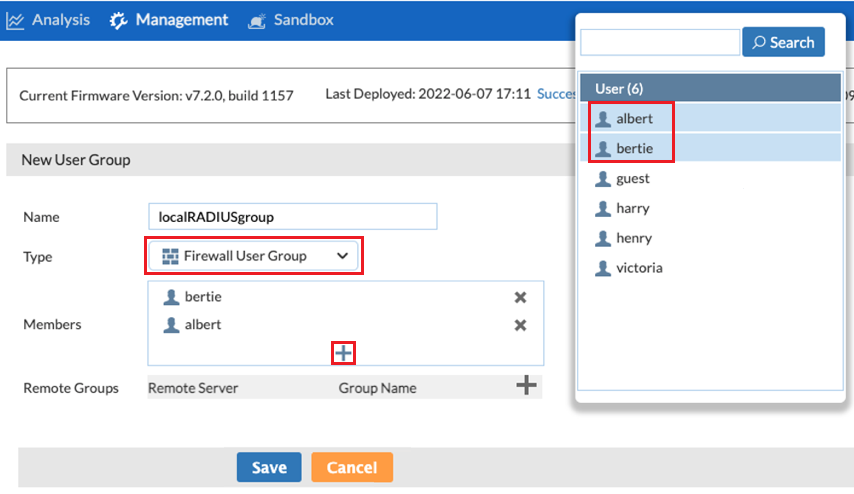Viewport: 854px width, 494px height.
Task: Click the Management gear icon
Action: click(119, 20)
